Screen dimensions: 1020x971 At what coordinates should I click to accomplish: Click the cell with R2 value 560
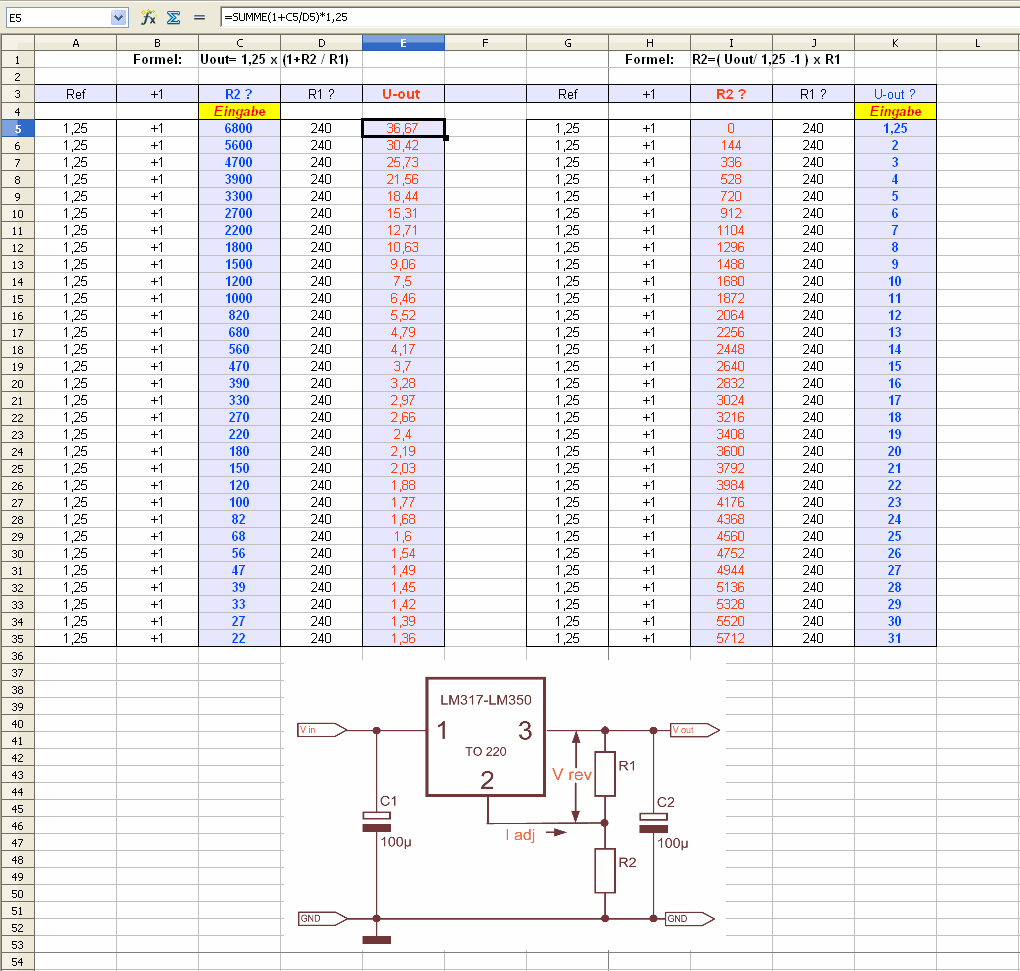(x=239, y=349)
